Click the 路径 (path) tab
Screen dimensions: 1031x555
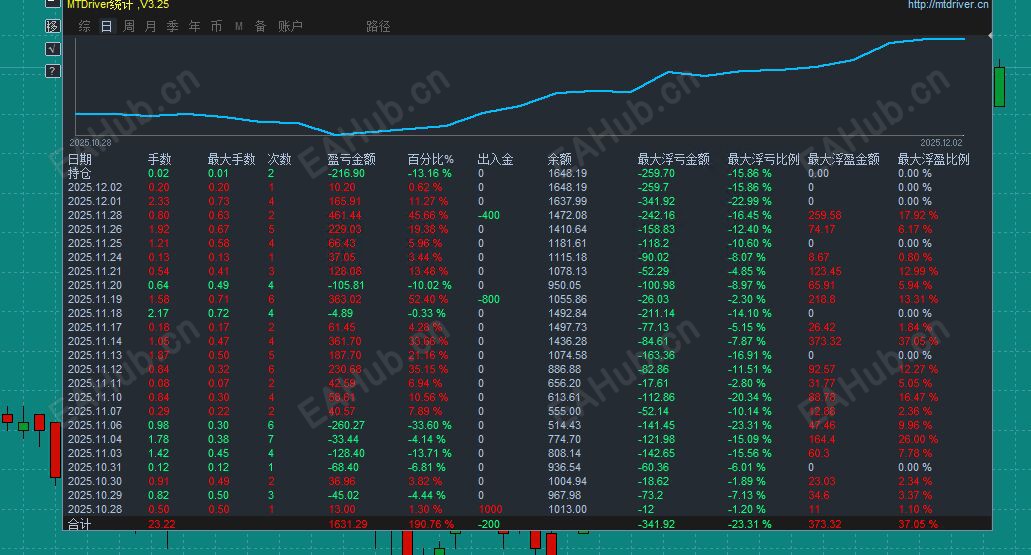(x=378, y=26)
